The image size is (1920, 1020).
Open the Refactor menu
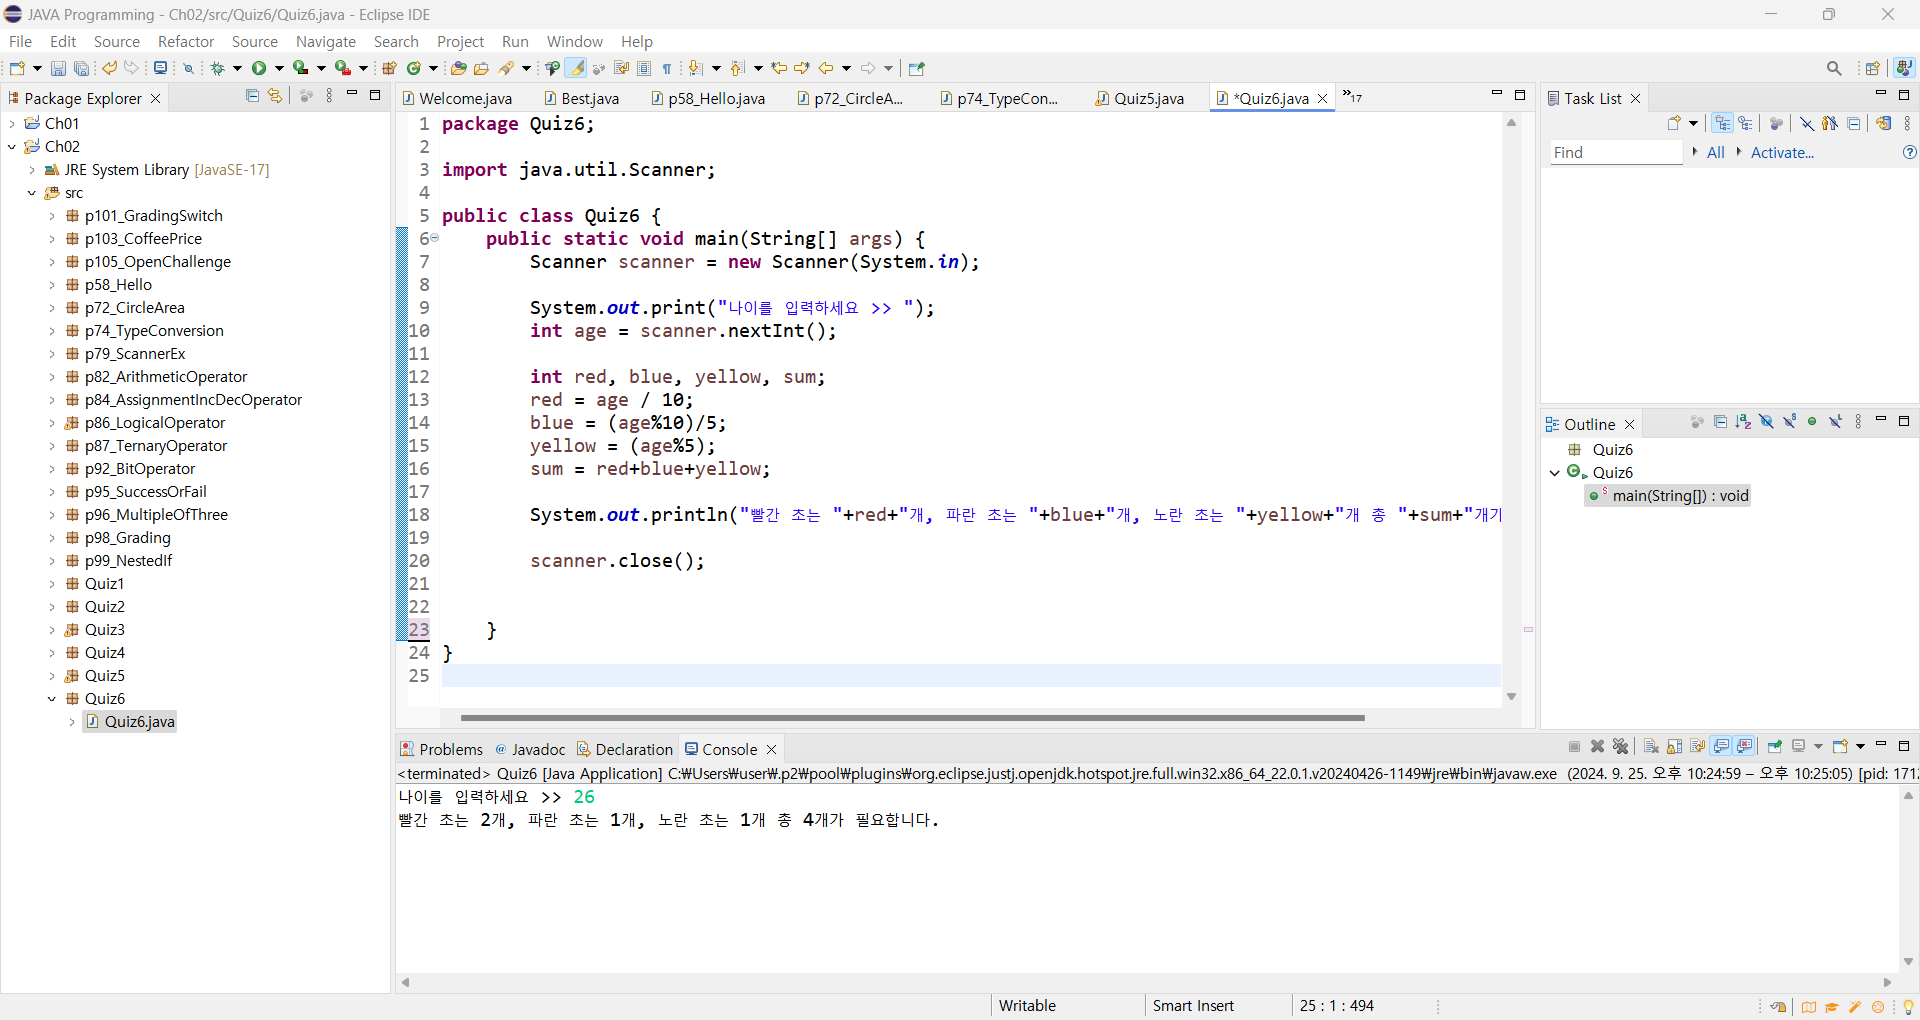pos(186,41)
